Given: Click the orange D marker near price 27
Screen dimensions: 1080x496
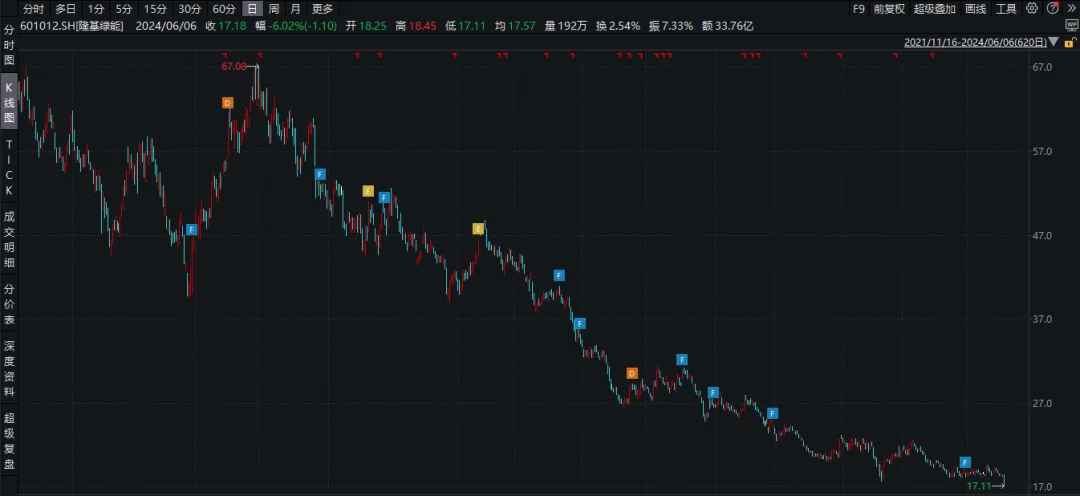Looking at the screenshot, I should tap(631, 373).
